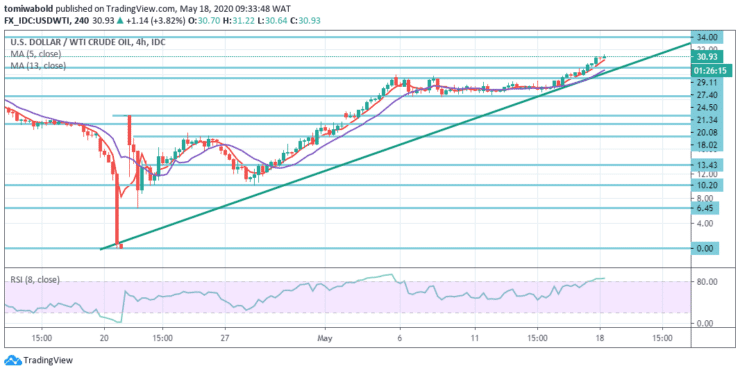
Task: Click the 20 date on time axis
Action: pyautogui.click(x=104, y=339)
